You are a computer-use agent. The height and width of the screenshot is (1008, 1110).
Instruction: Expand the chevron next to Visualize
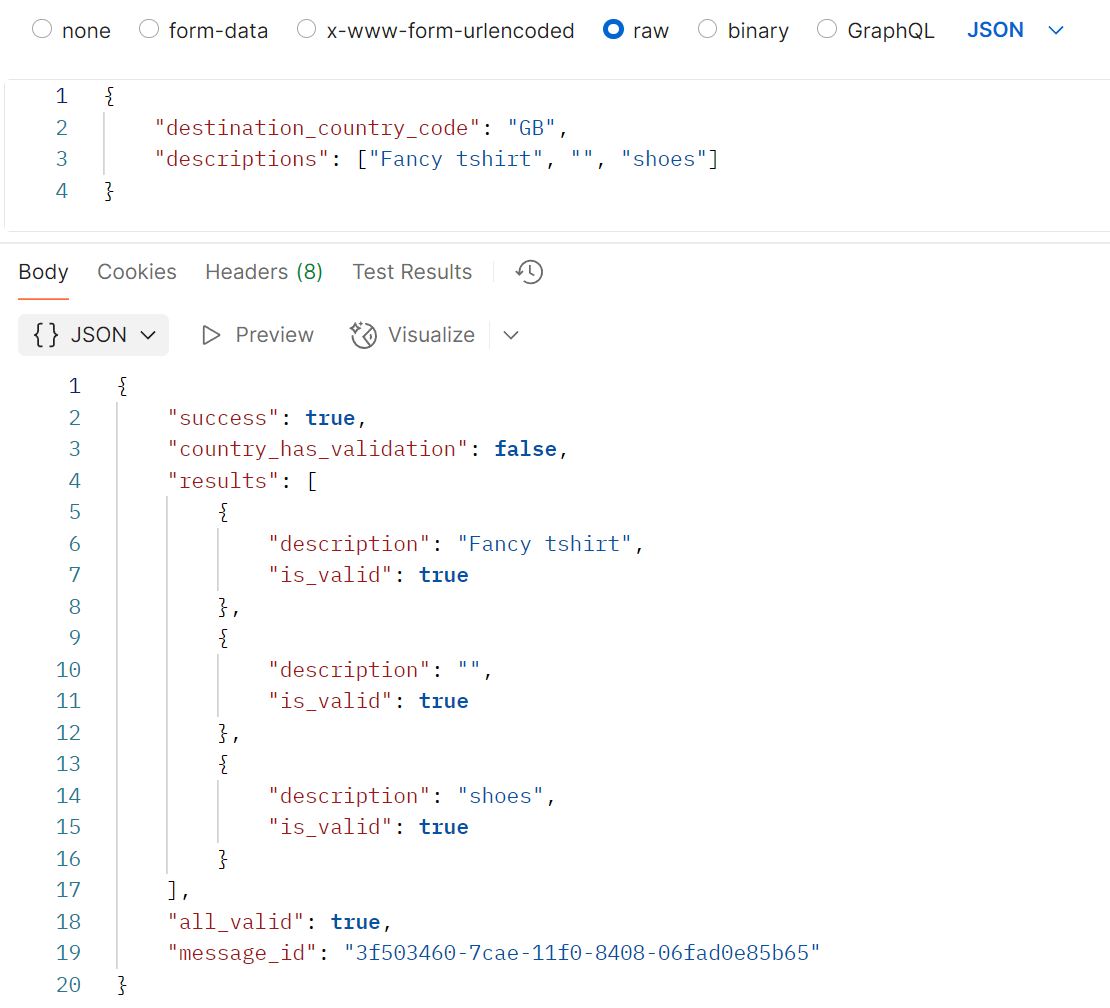point(511,335)
